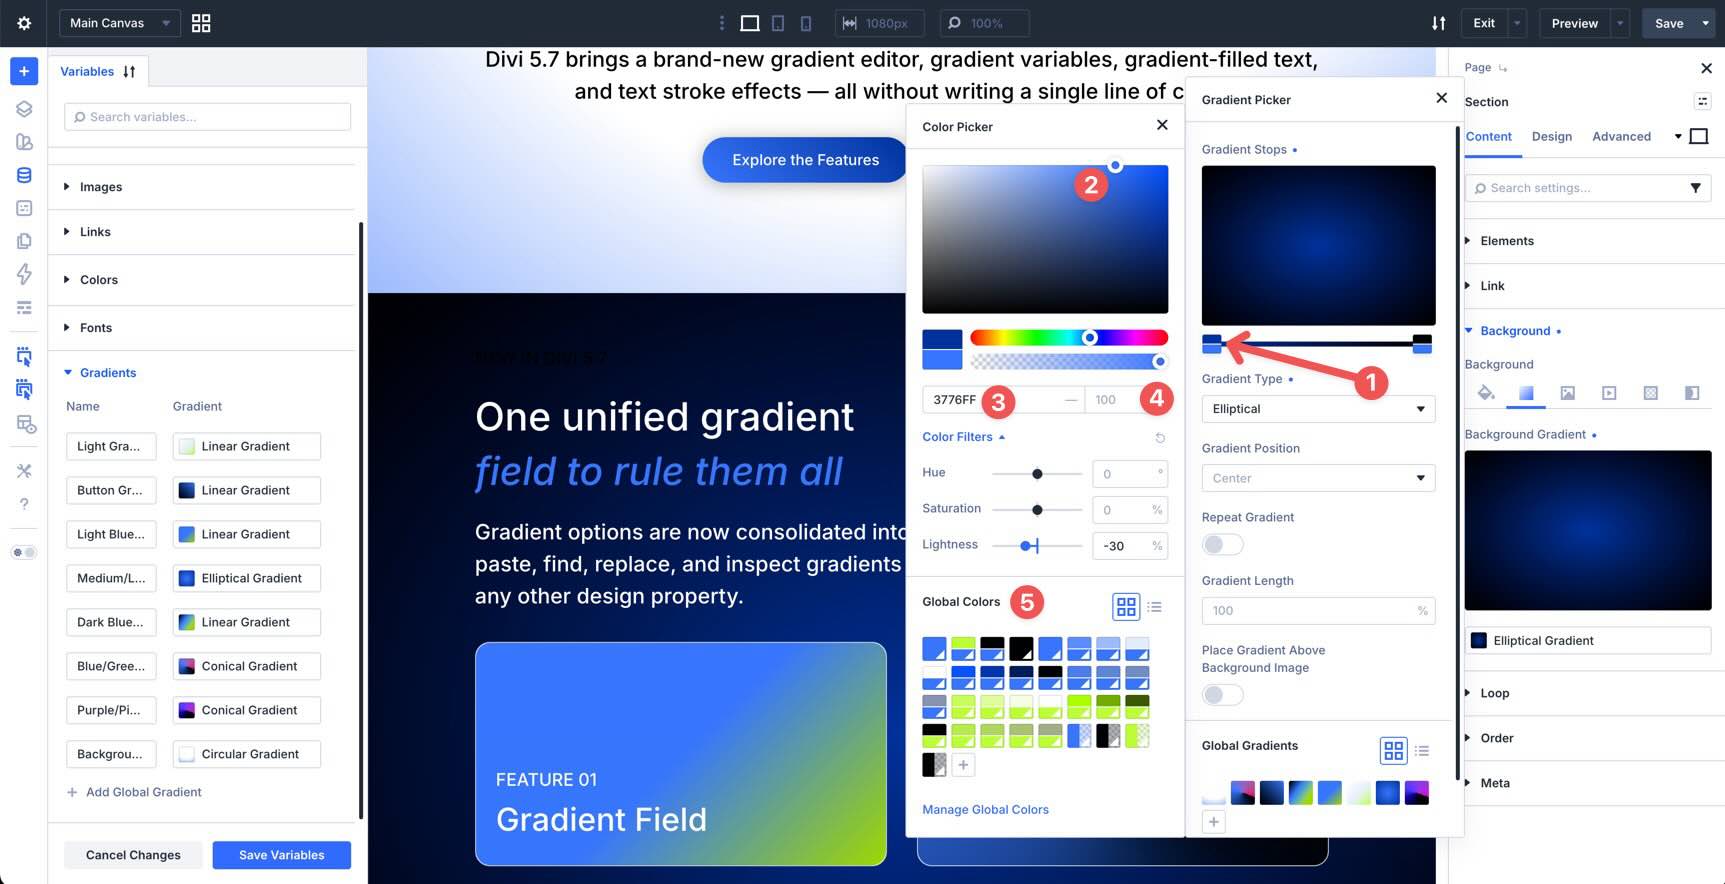Switch Global Gradients to grid view
The height and width of the screenshot is (884, 1725).
[x=1393, y=750]
